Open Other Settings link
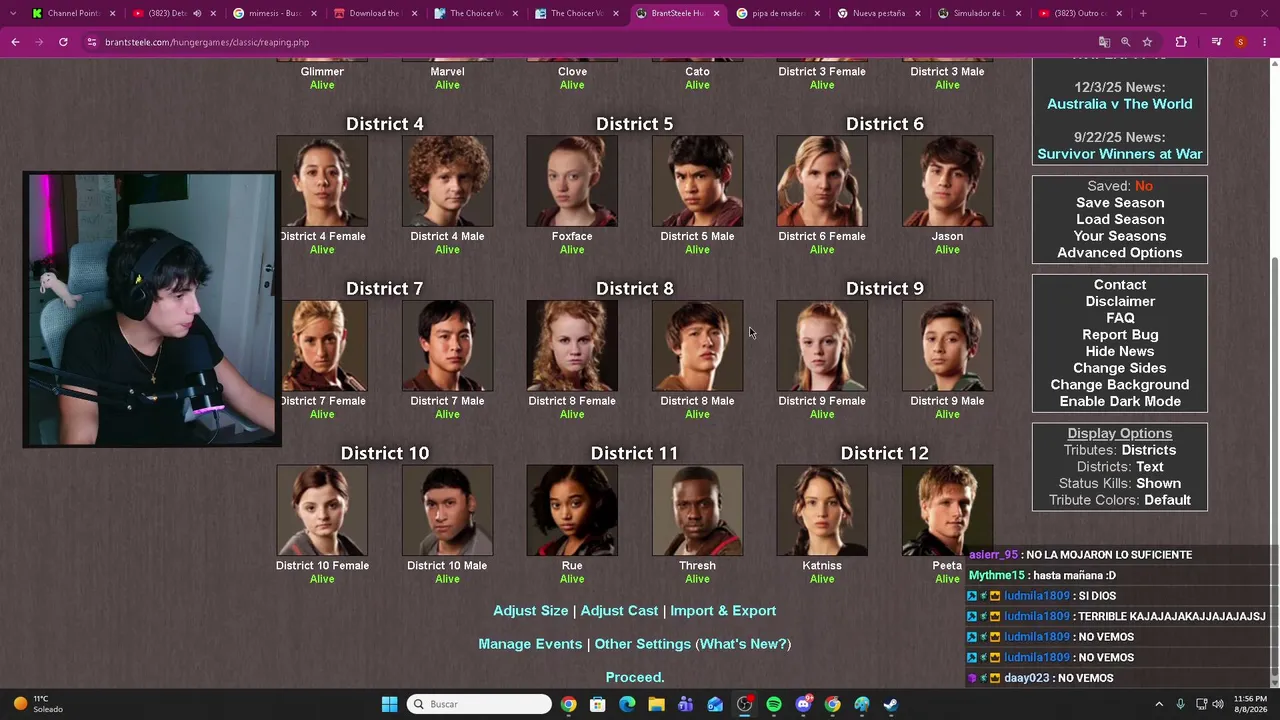The height and width of the screenshot is (720, 1280). [x=643, y=644]
